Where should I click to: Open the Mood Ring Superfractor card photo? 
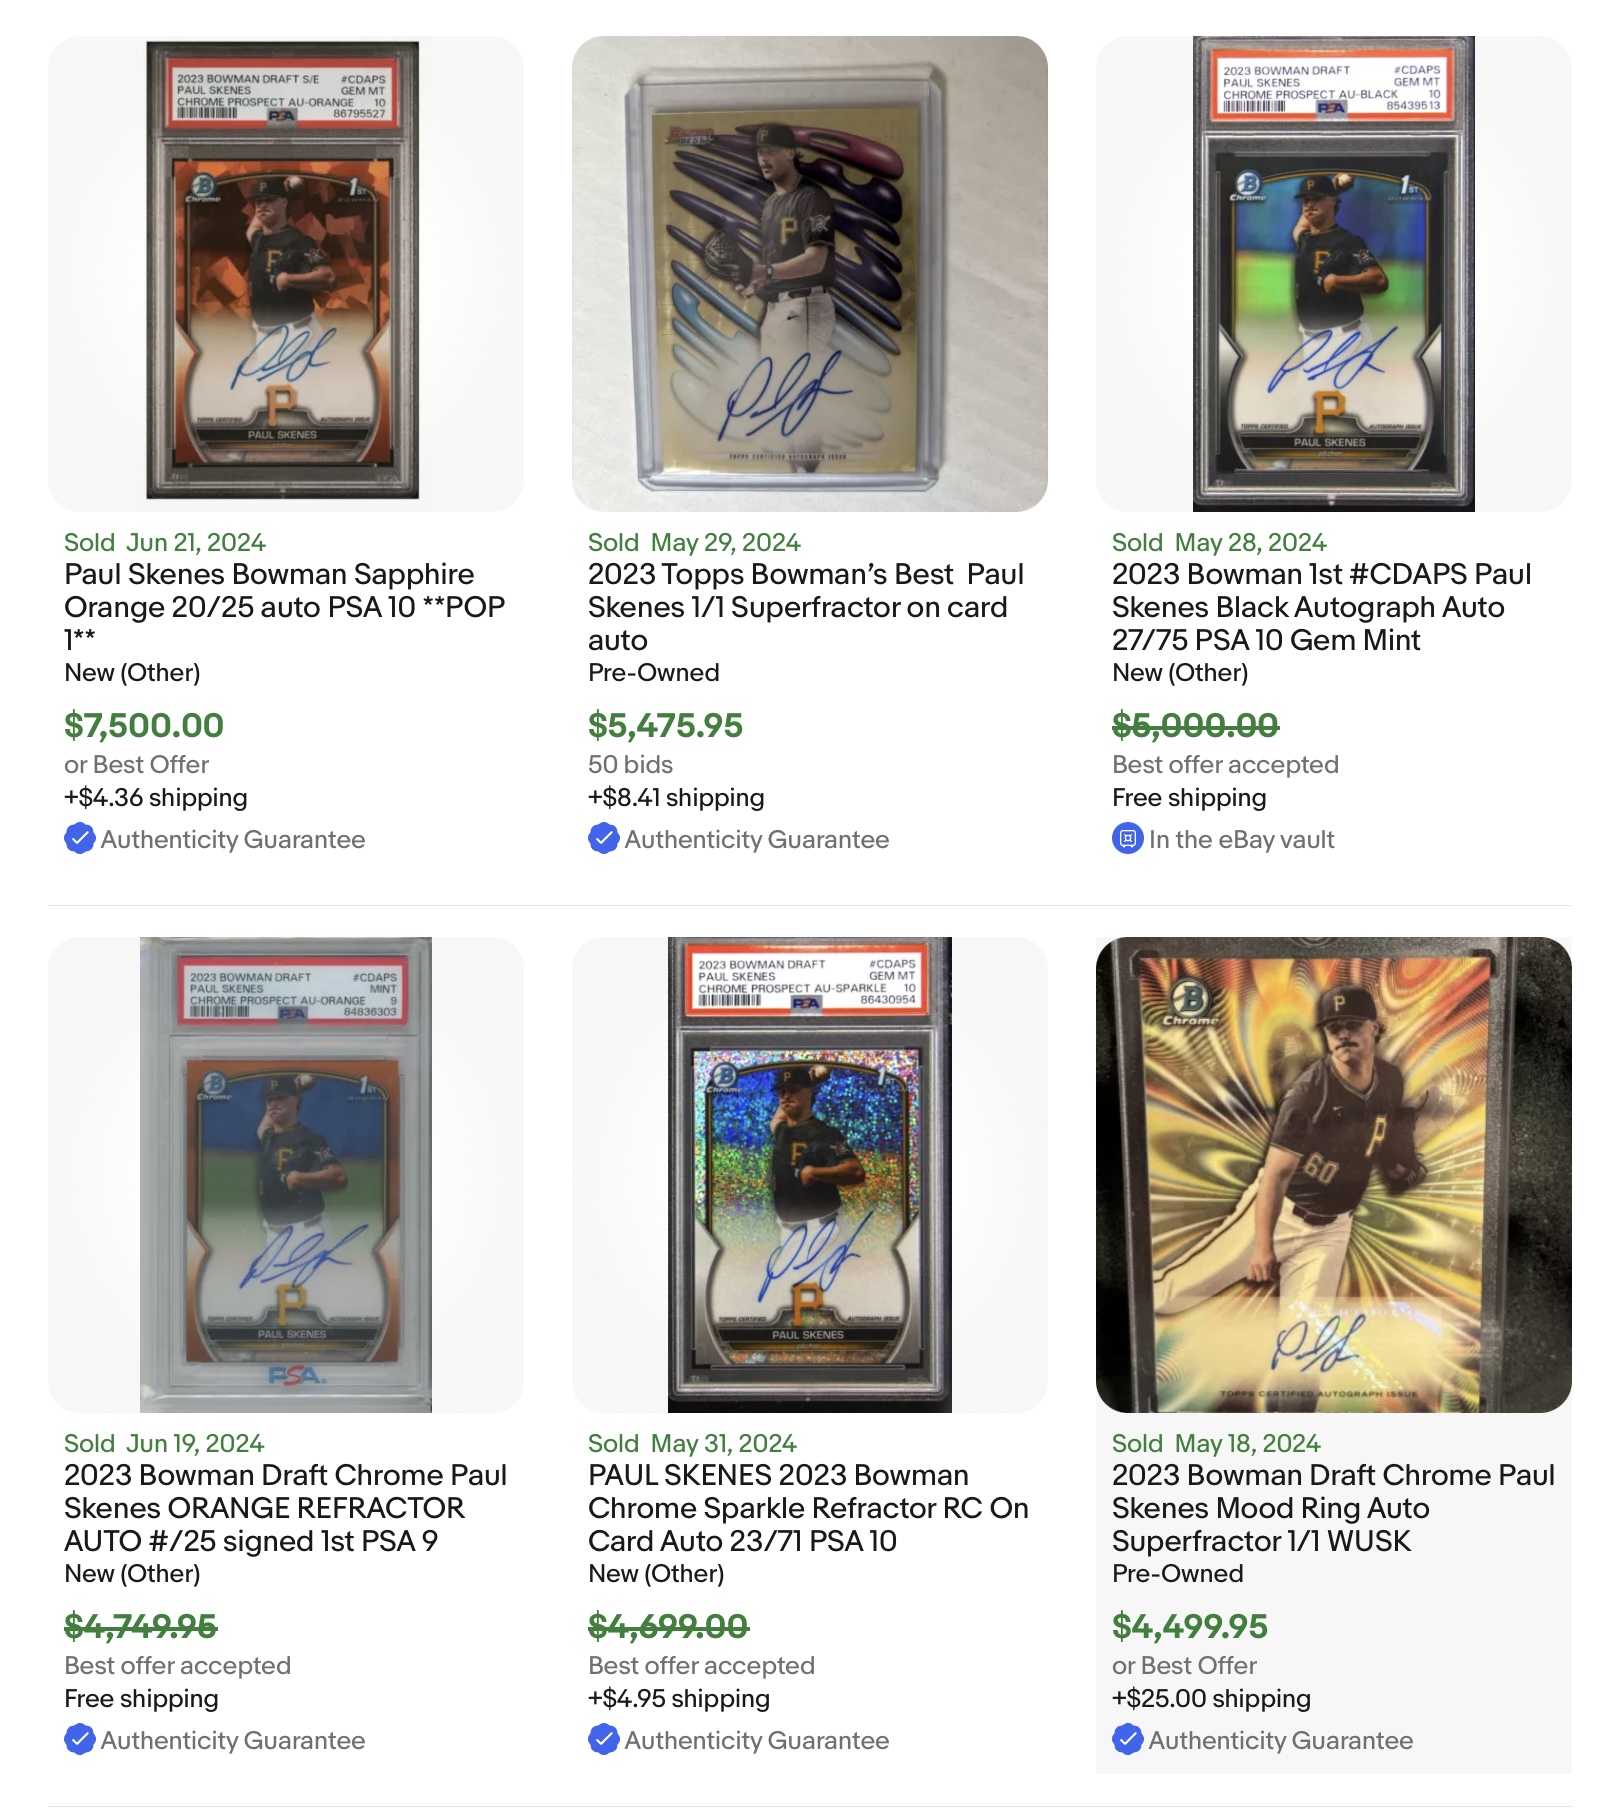(1334, 1175)
